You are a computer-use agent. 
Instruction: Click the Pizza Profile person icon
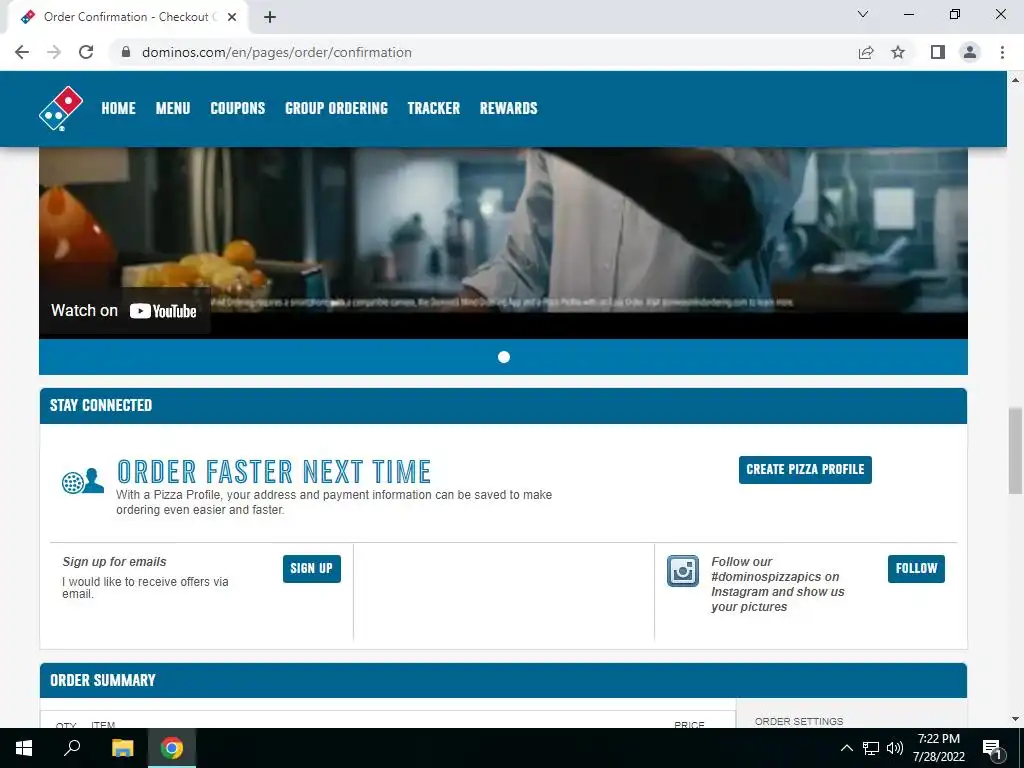tap(83, 481)
